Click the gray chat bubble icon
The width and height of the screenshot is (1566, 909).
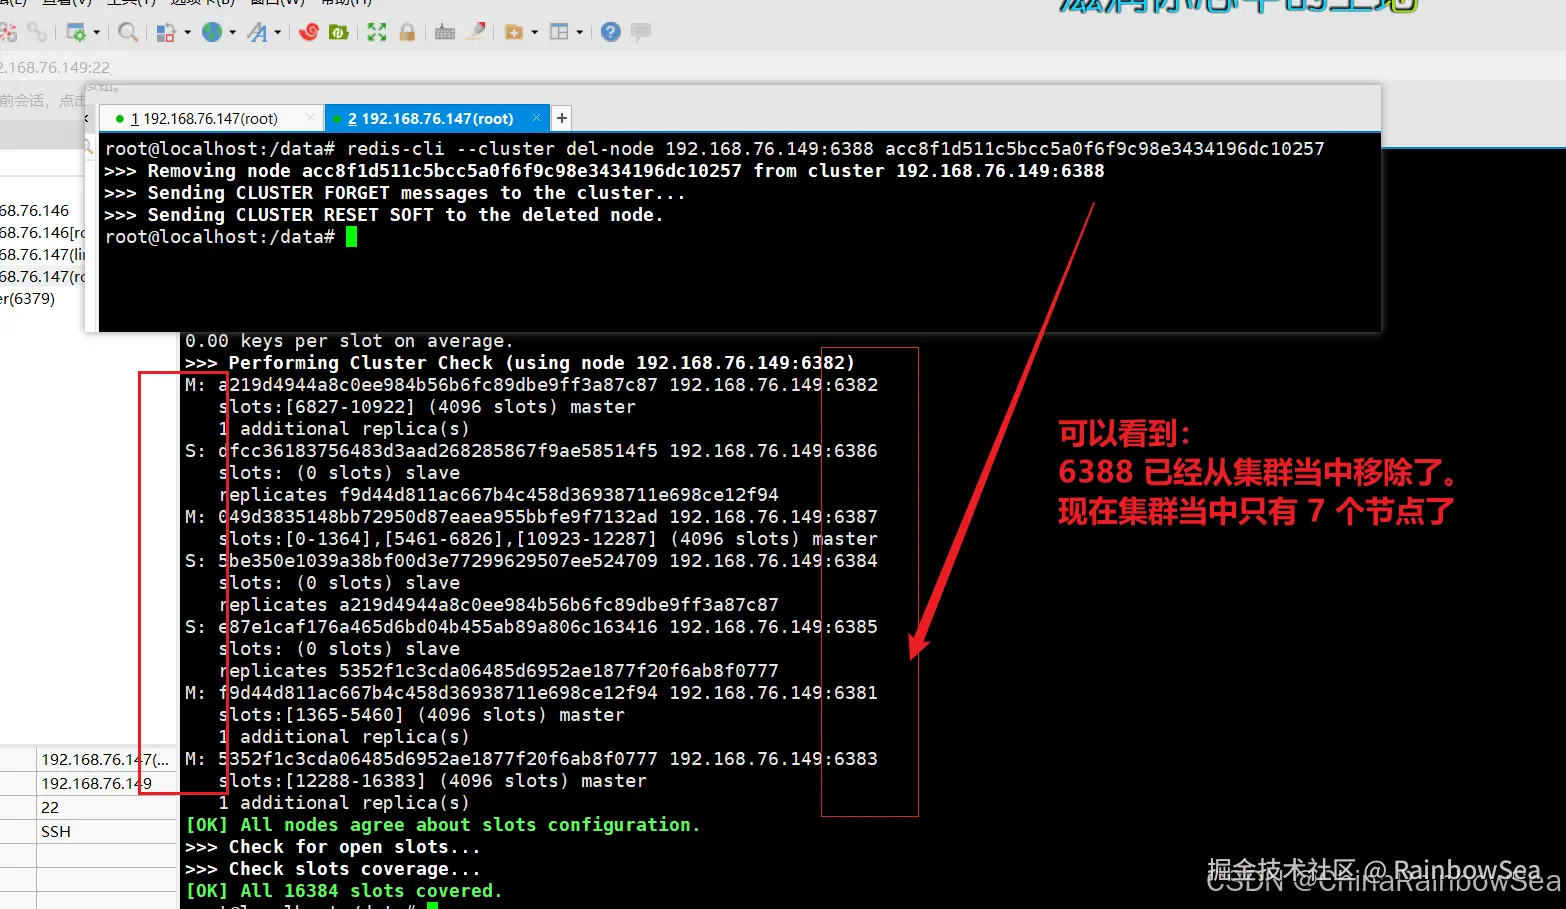[641, 32]
